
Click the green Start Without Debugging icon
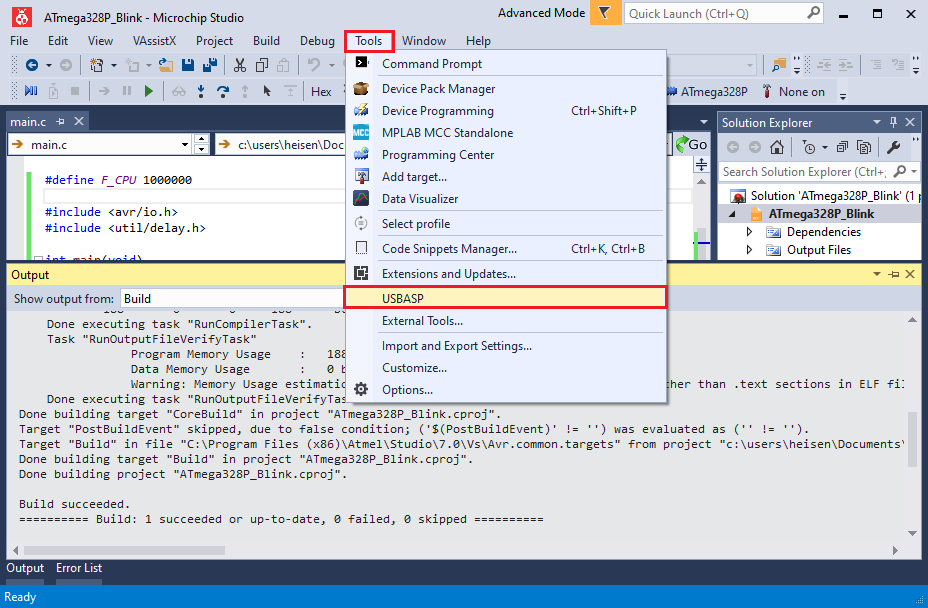149,91
